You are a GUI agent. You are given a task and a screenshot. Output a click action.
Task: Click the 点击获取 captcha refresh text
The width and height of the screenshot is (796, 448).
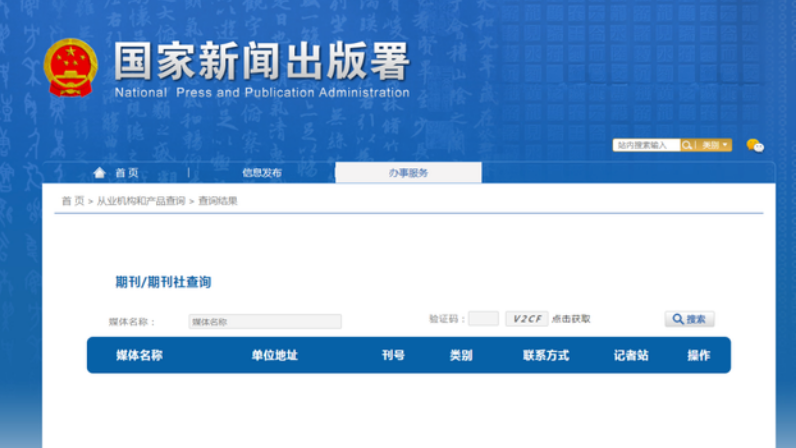(571, 319)
